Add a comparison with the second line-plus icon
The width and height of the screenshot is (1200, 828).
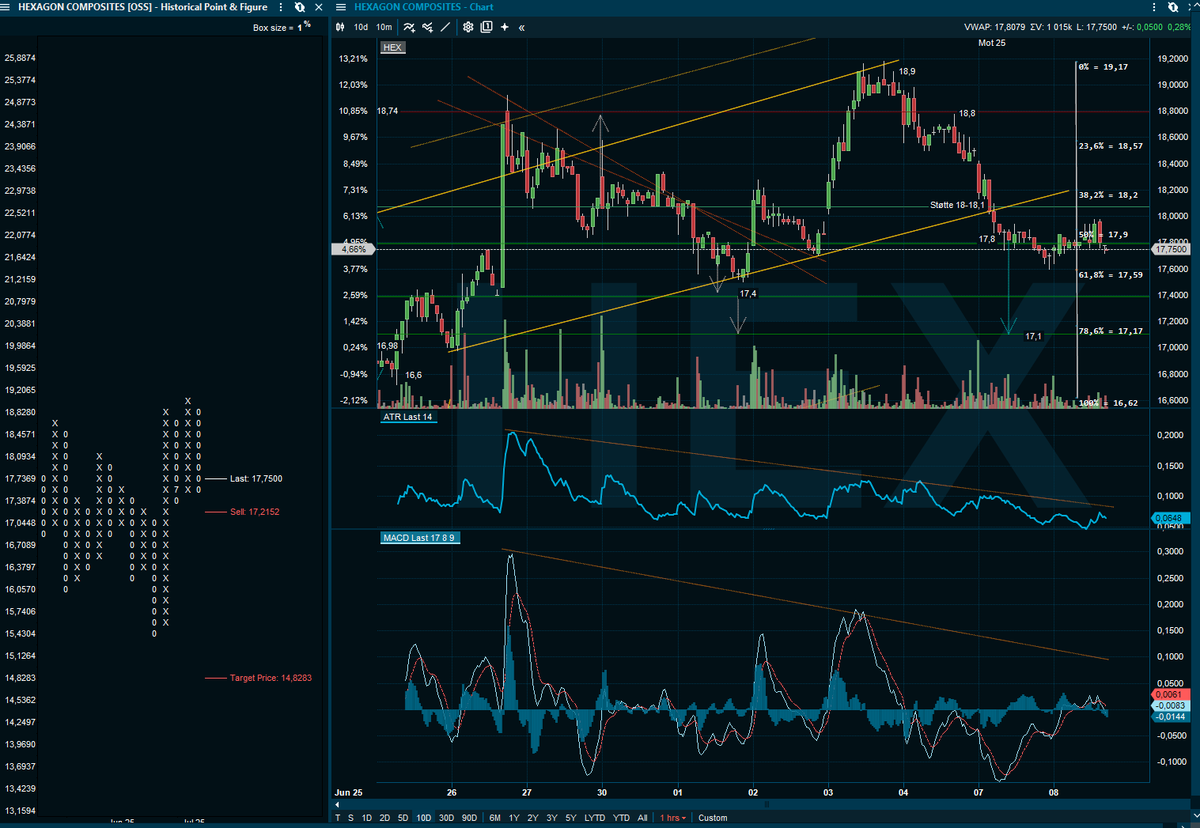(x=426, y=27)
